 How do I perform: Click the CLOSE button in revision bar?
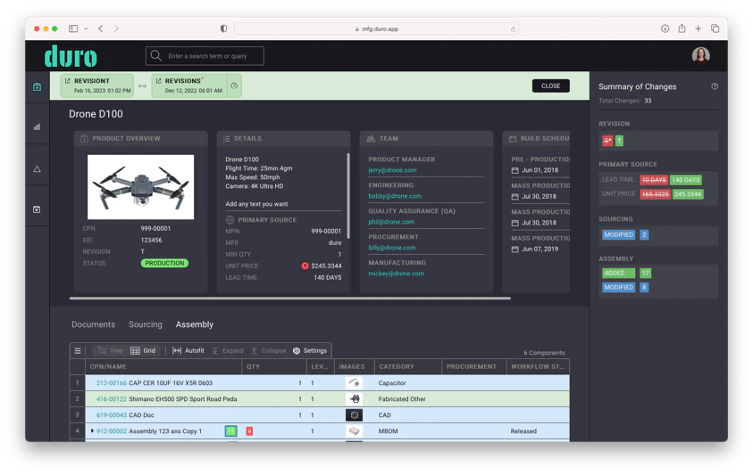tap(551, 86)
